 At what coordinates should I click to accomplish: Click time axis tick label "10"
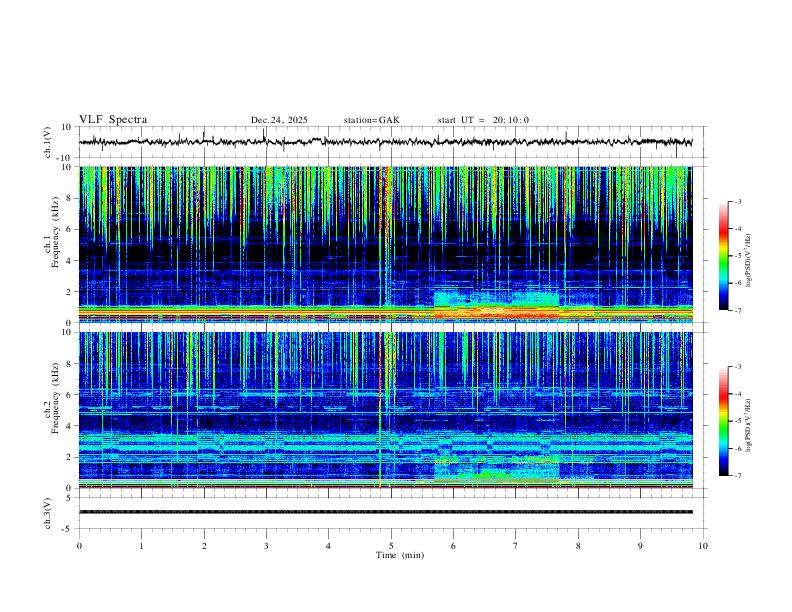coord(703,546)
